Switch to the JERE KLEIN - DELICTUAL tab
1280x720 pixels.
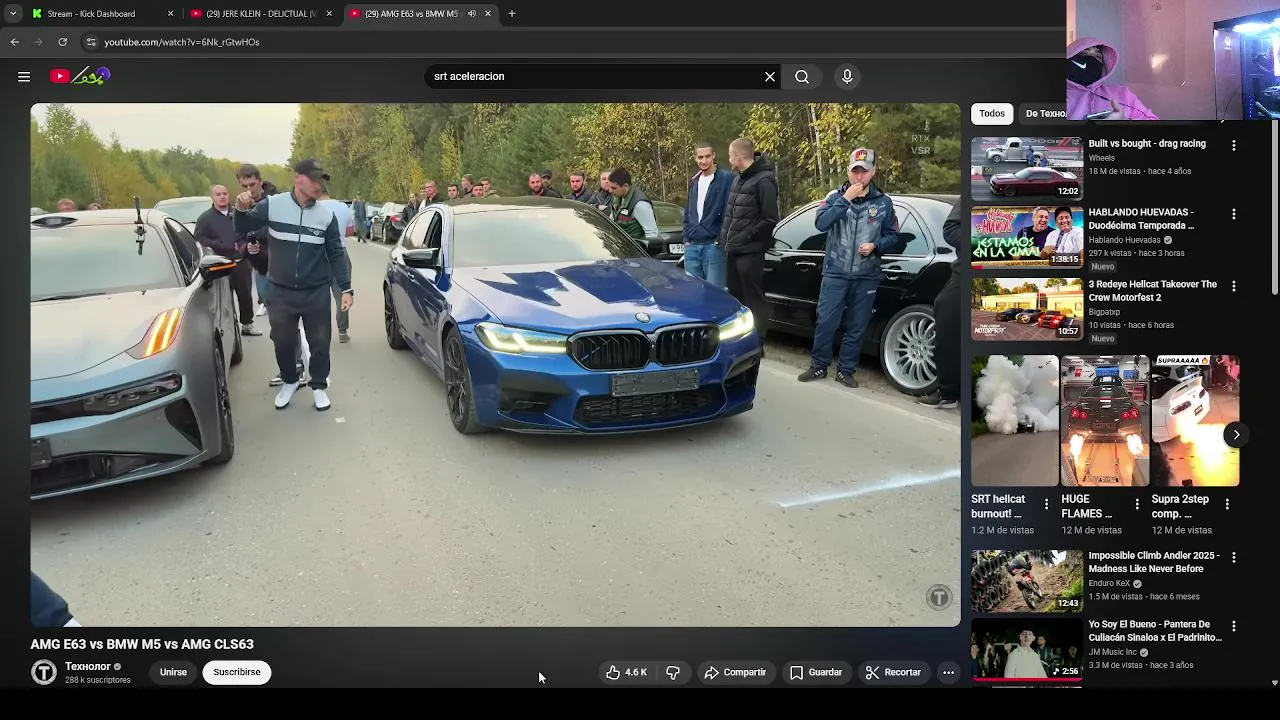[260, 14]
